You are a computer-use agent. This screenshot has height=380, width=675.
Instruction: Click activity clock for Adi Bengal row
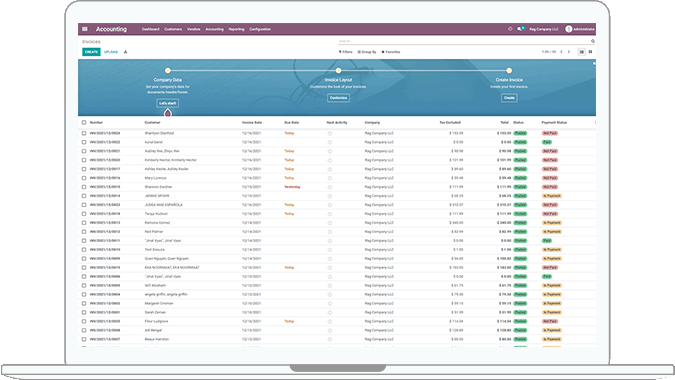pyautogui.click(x=330, y=331)
